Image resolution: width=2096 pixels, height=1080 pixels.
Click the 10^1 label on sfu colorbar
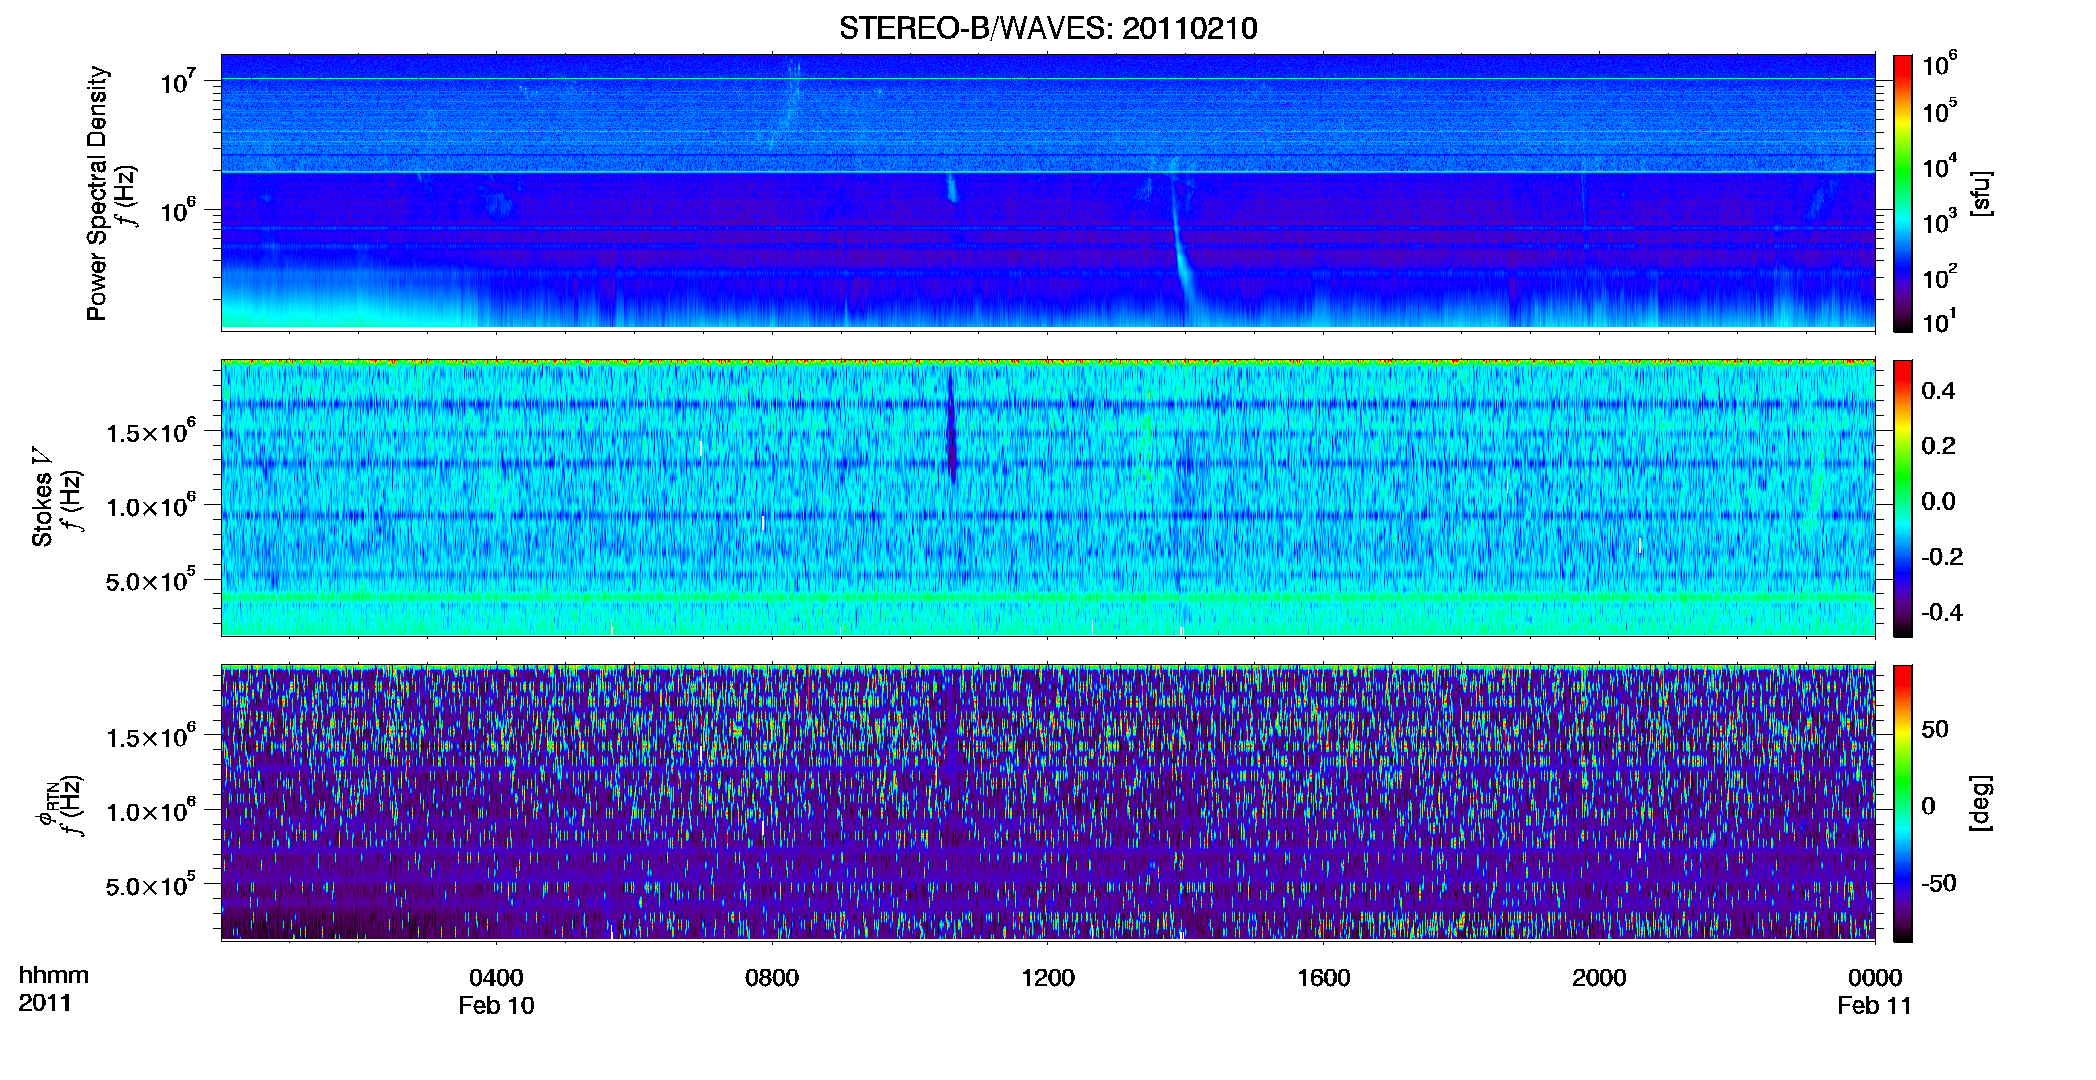pos(1939,321)
